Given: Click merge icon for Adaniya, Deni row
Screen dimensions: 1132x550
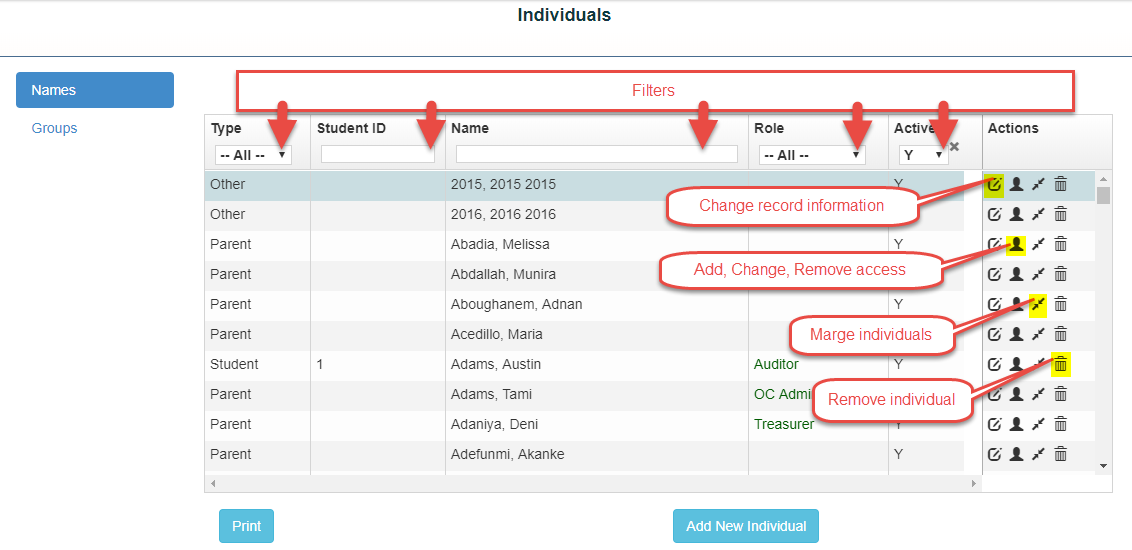Looking at the screenshot, I should (1038, 424).
